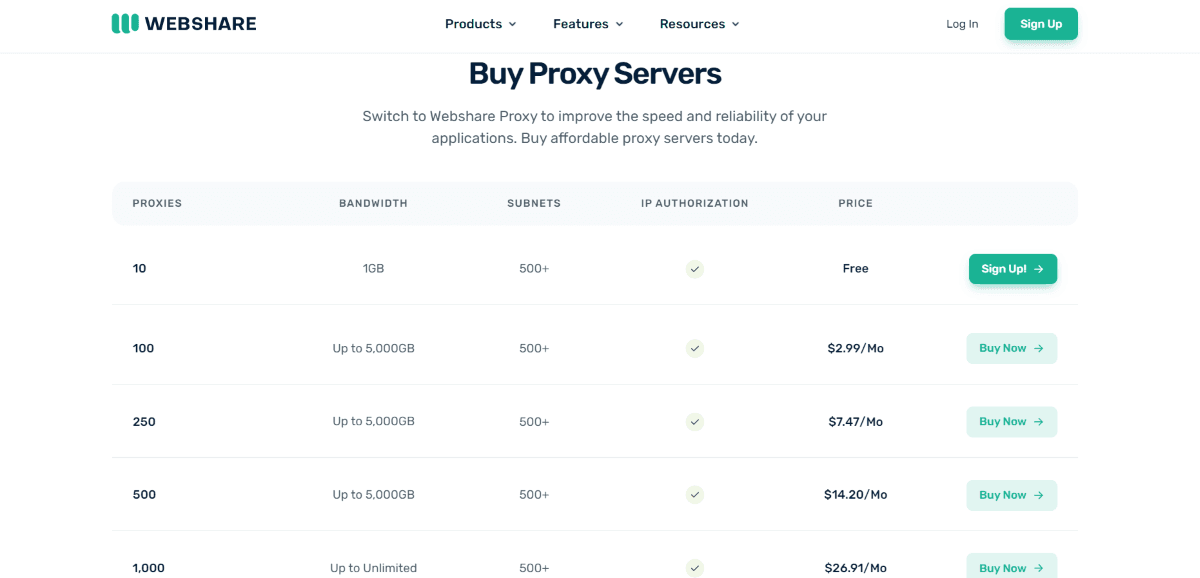Image resolution: width=1200 pixels, height=578 pixels.
Task: Click the green Sign Up header button
Action: pos(1041,24)
